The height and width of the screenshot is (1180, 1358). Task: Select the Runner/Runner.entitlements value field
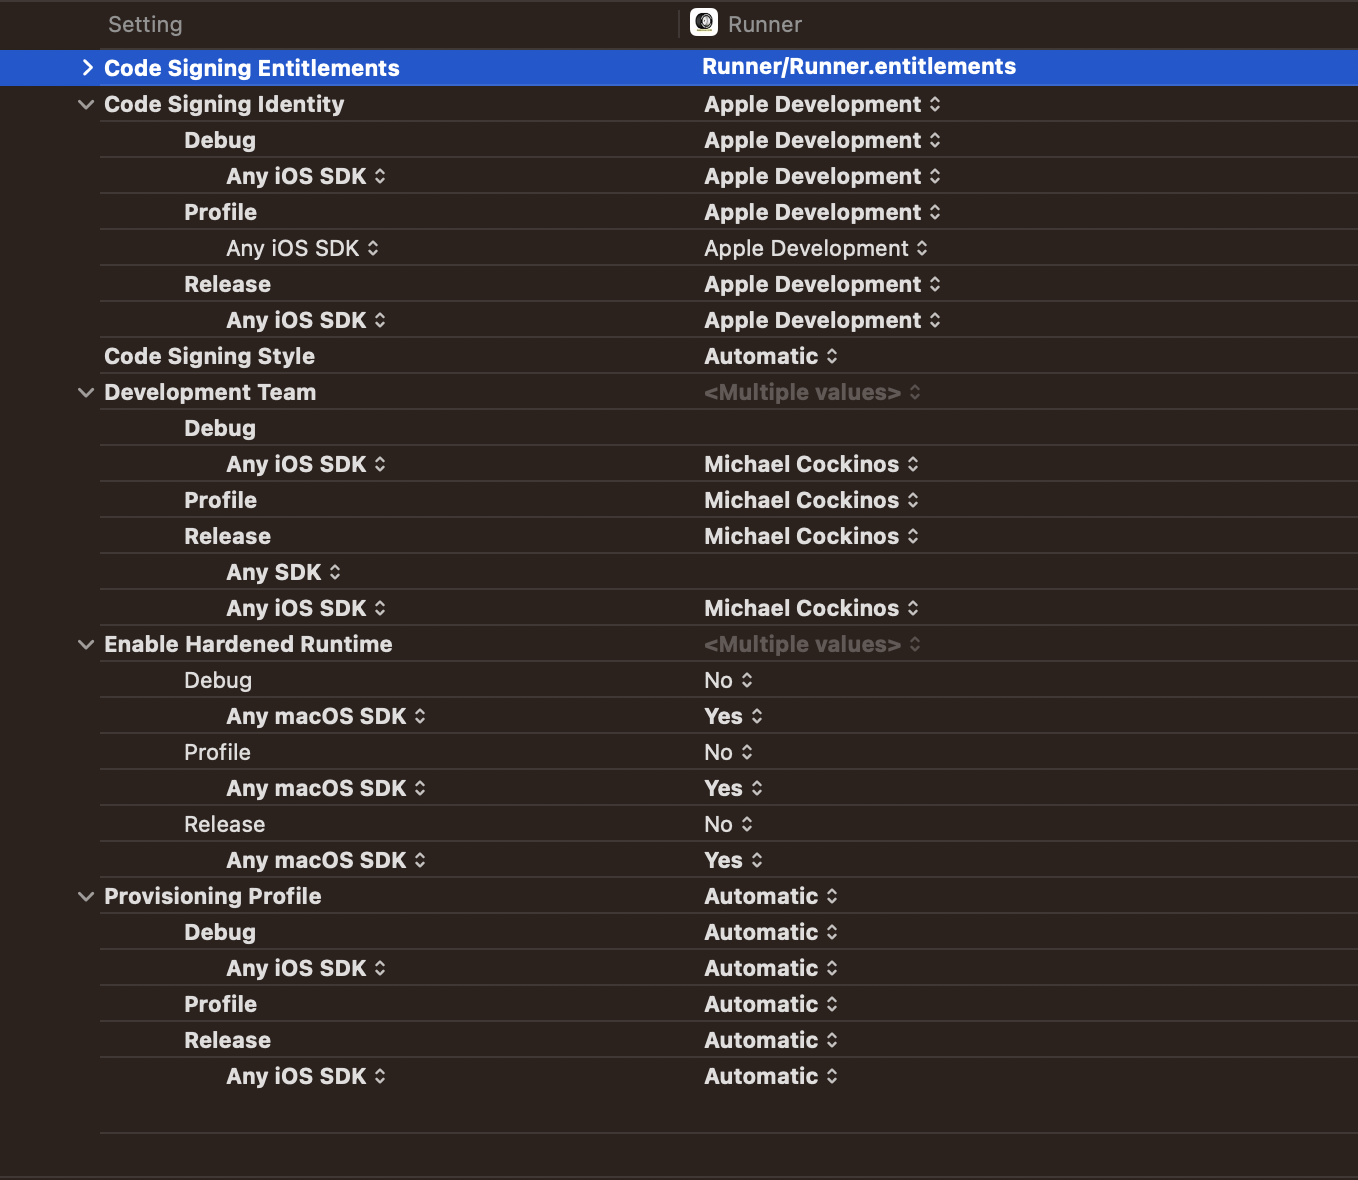(858, 67)
